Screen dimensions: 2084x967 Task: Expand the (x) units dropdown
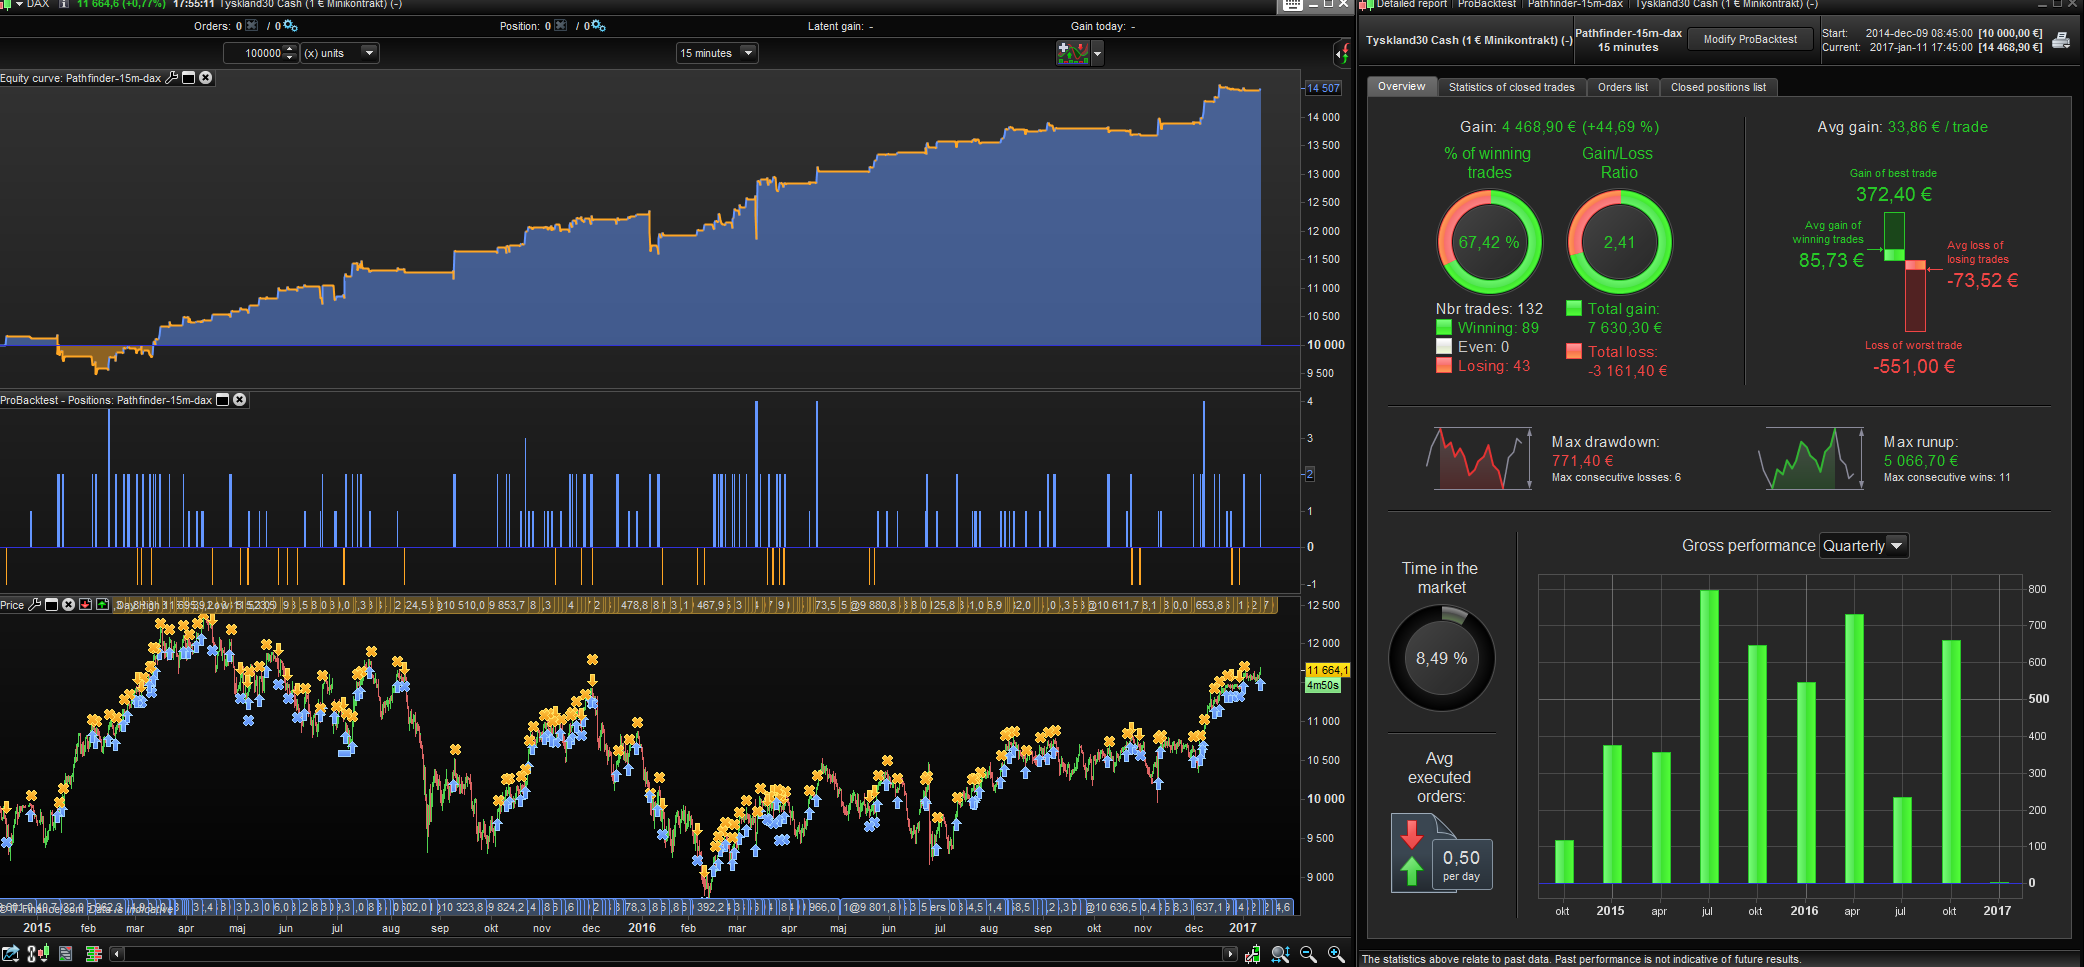tap(369, 53)
